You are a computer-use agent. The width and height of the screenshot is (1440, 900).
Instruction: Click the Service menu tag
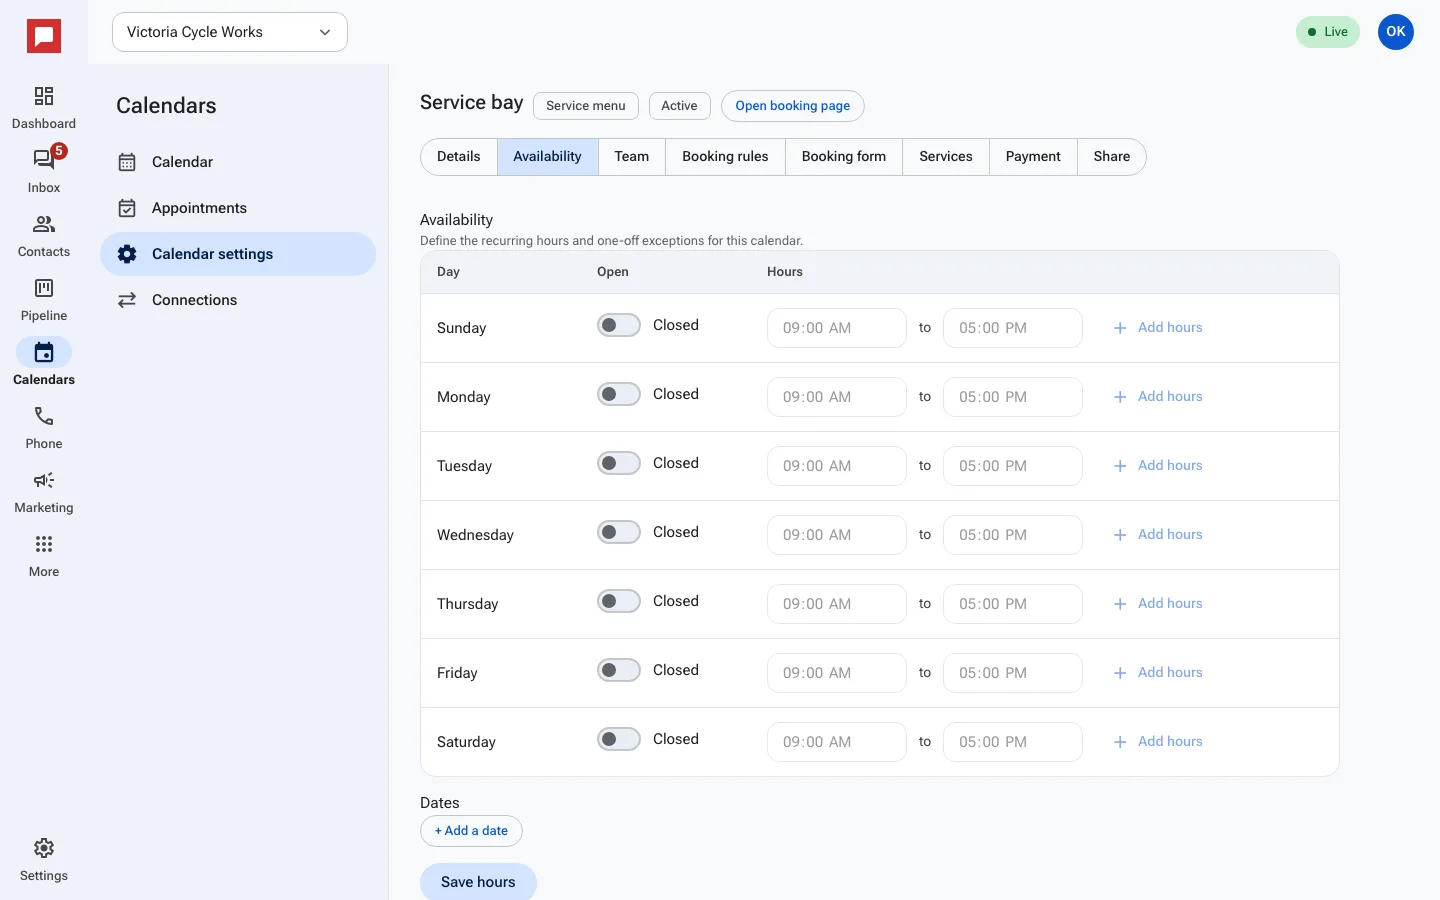pyautogui.click(x=586, y=106)
